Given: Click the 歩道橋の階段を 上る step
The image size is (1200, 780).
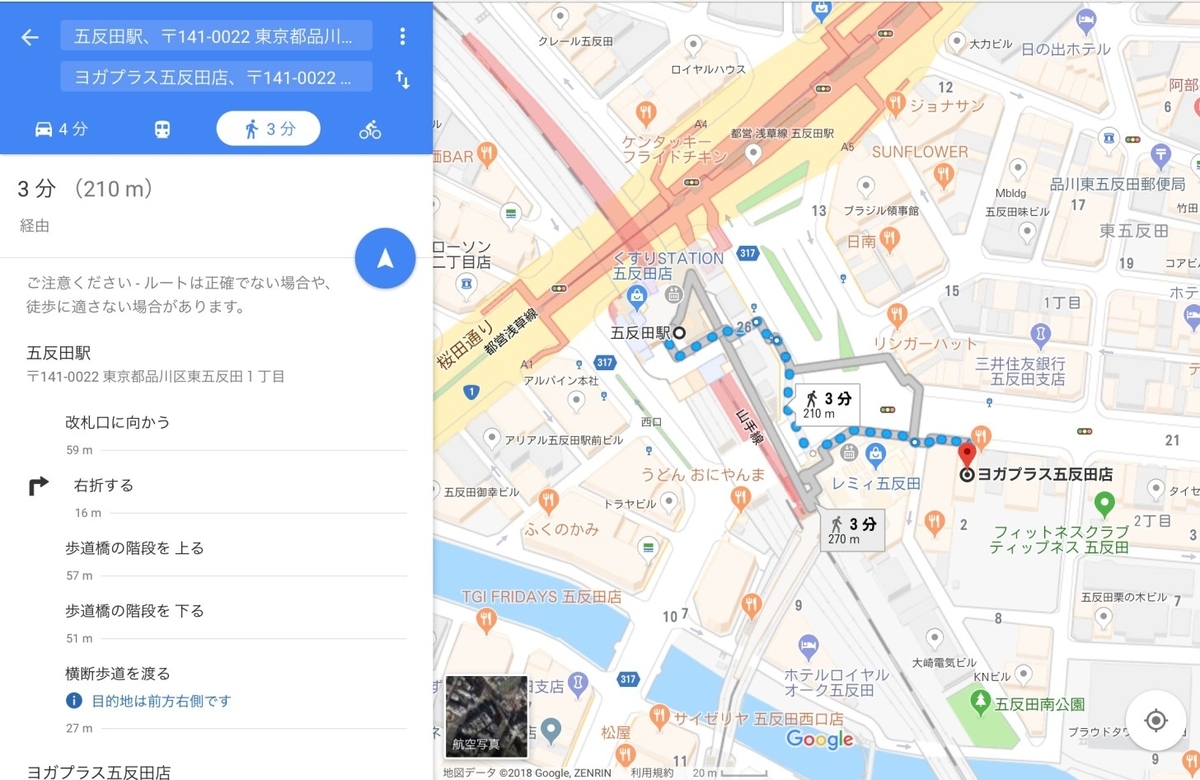Looking at the screenshot, I should coord(135,548).
